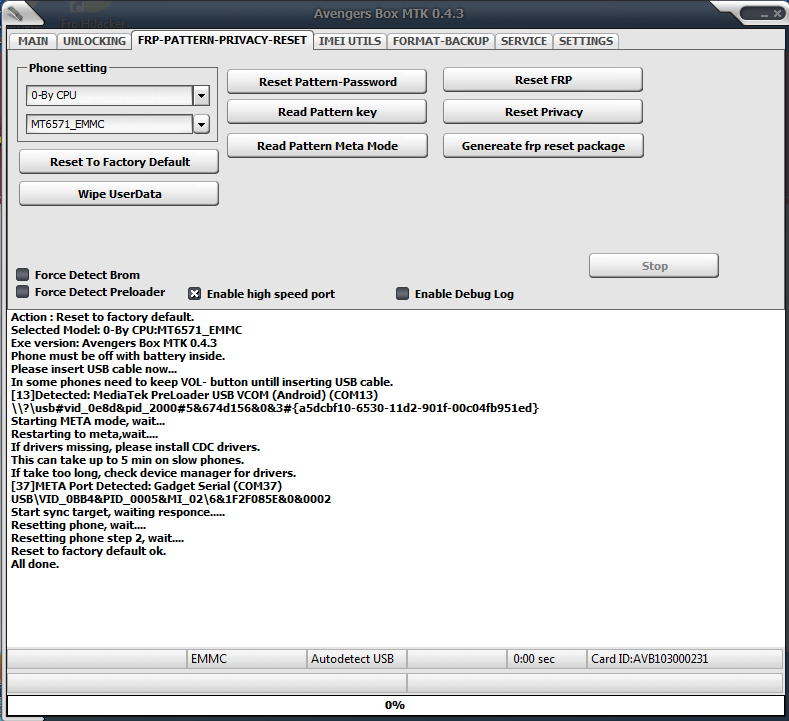Click Read Pattern Meta Mode button
Image resolution: width=789 pixels, height=721 pixels.
click(327, 145)
